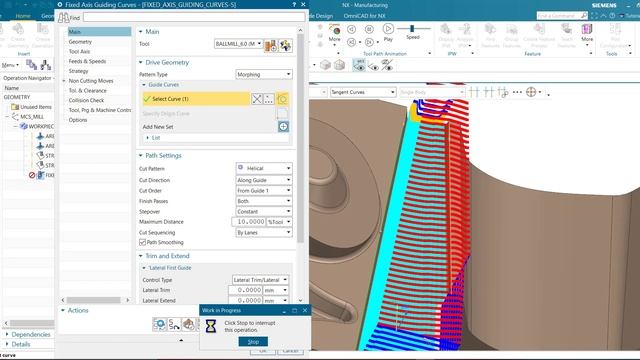Image resolution: width=640 pixels, height=360 pixels.
Task: Open the Stepover Constant dropdown
Action: (264, 211)
